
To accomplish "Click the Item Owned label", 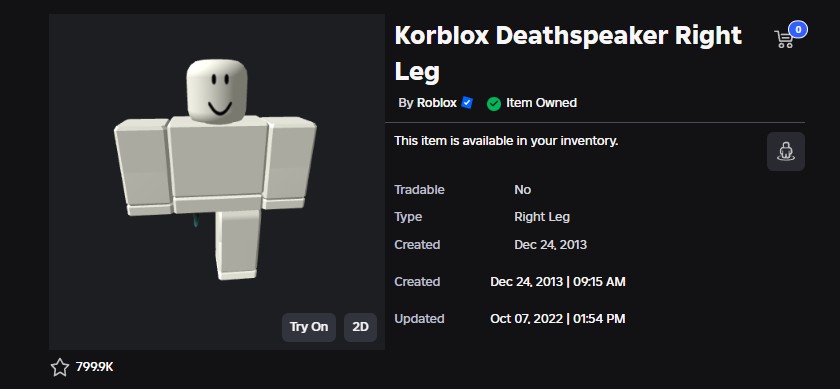I will [542, 103].
